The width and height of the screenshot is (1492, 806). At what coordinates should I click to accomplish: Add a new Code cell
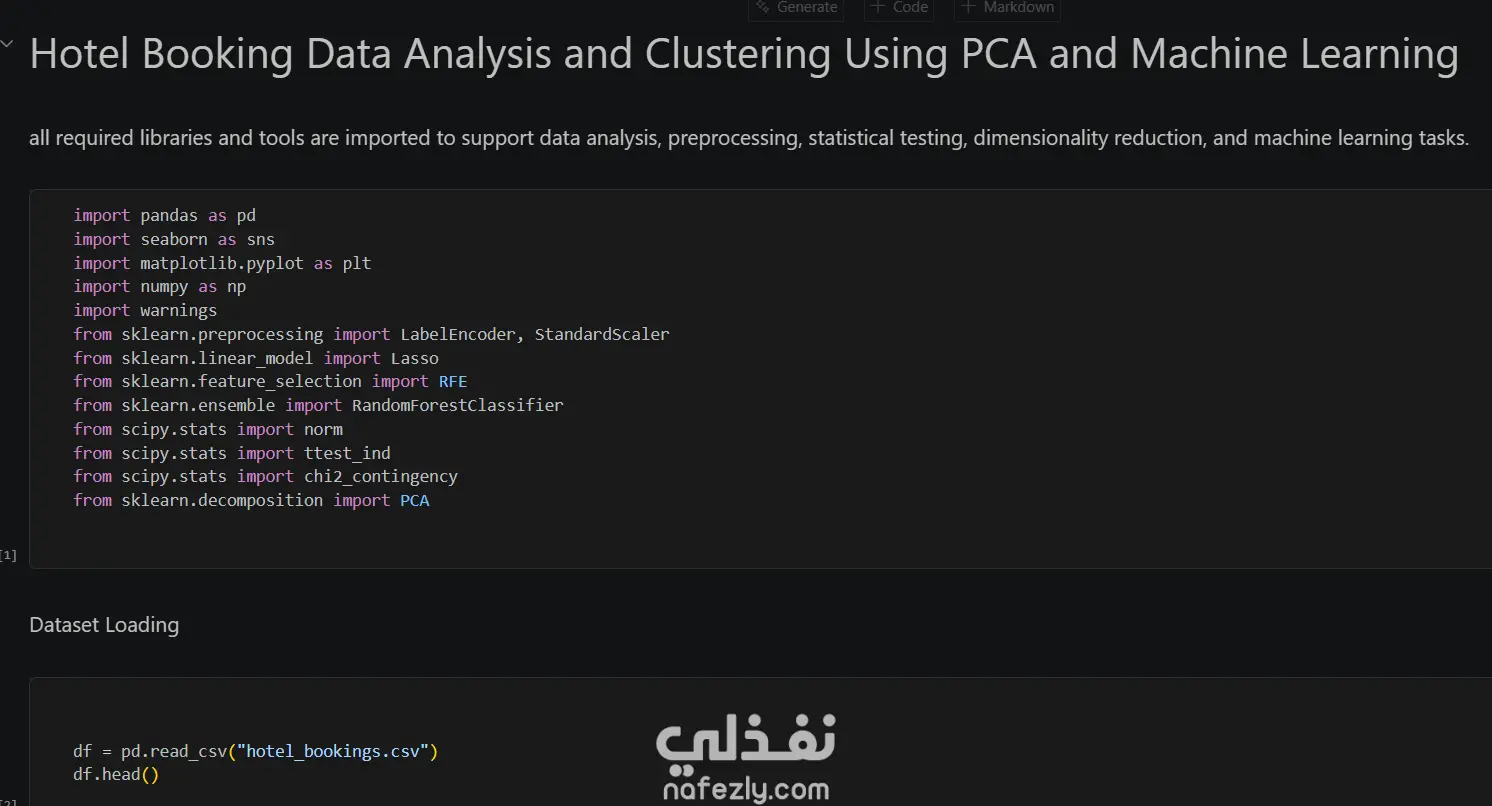click(x=899, y=8)
